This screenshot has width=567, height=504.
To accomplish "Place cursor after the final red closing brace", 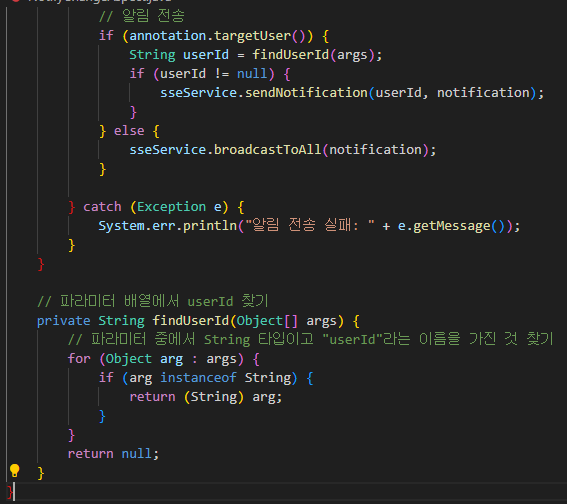I will (14, 492).
